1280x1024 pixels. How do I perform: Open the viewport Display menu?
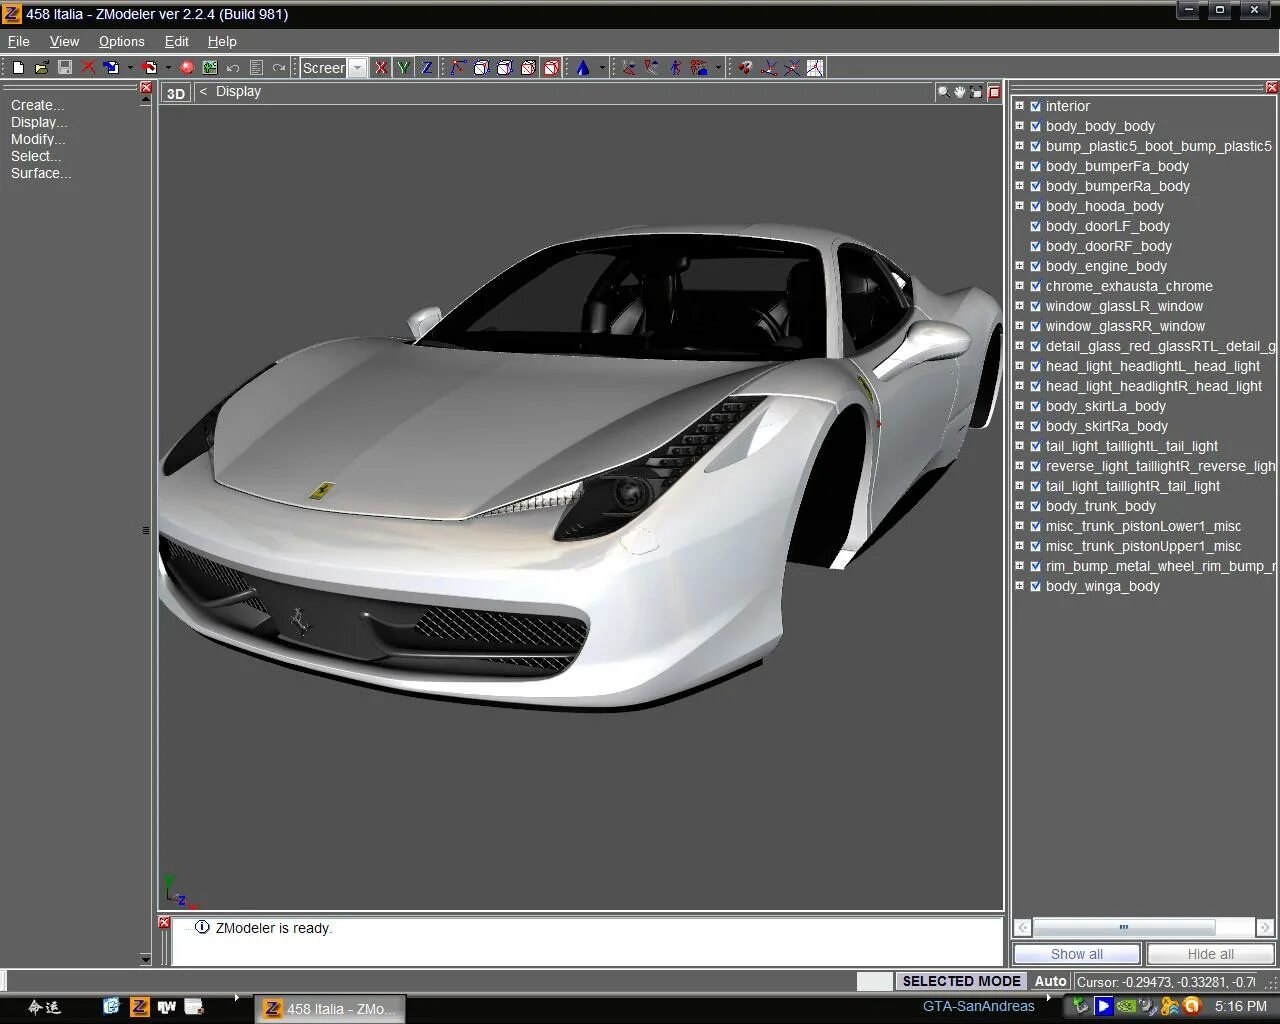click(x=238, y=91)
